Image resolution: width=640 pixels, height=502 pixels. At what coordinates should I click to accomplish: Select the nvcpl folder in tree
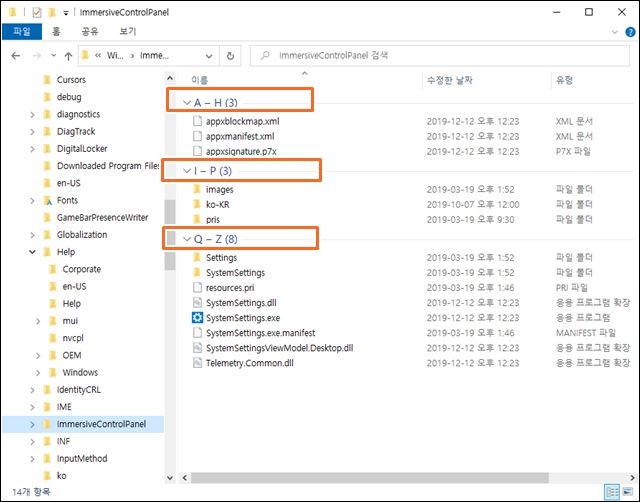(73, 338)
